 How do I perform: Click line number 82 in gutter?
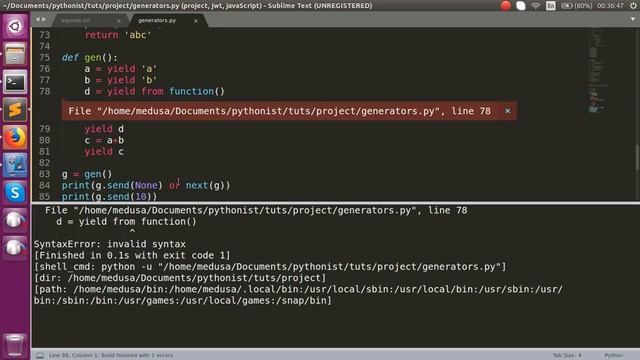(44, 163)
